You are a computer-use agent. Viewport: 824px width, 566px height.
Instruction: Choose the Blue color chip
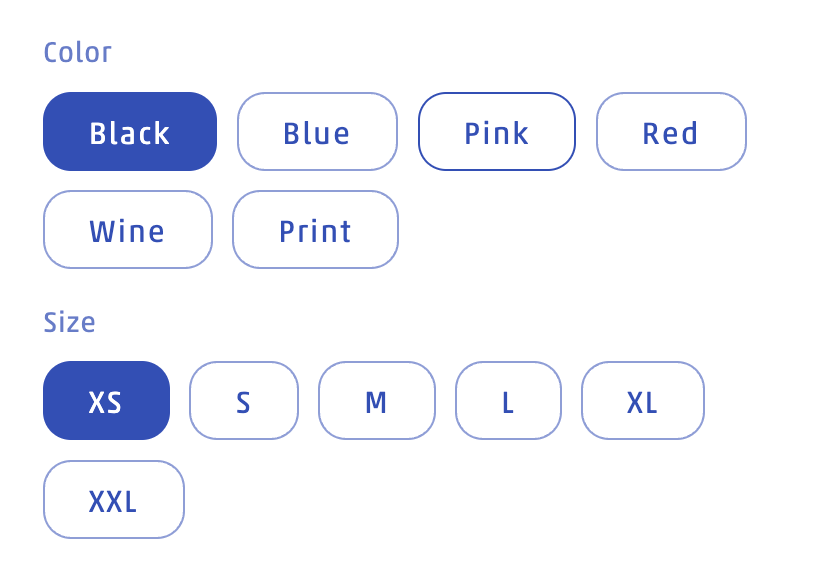click(317, 132)
